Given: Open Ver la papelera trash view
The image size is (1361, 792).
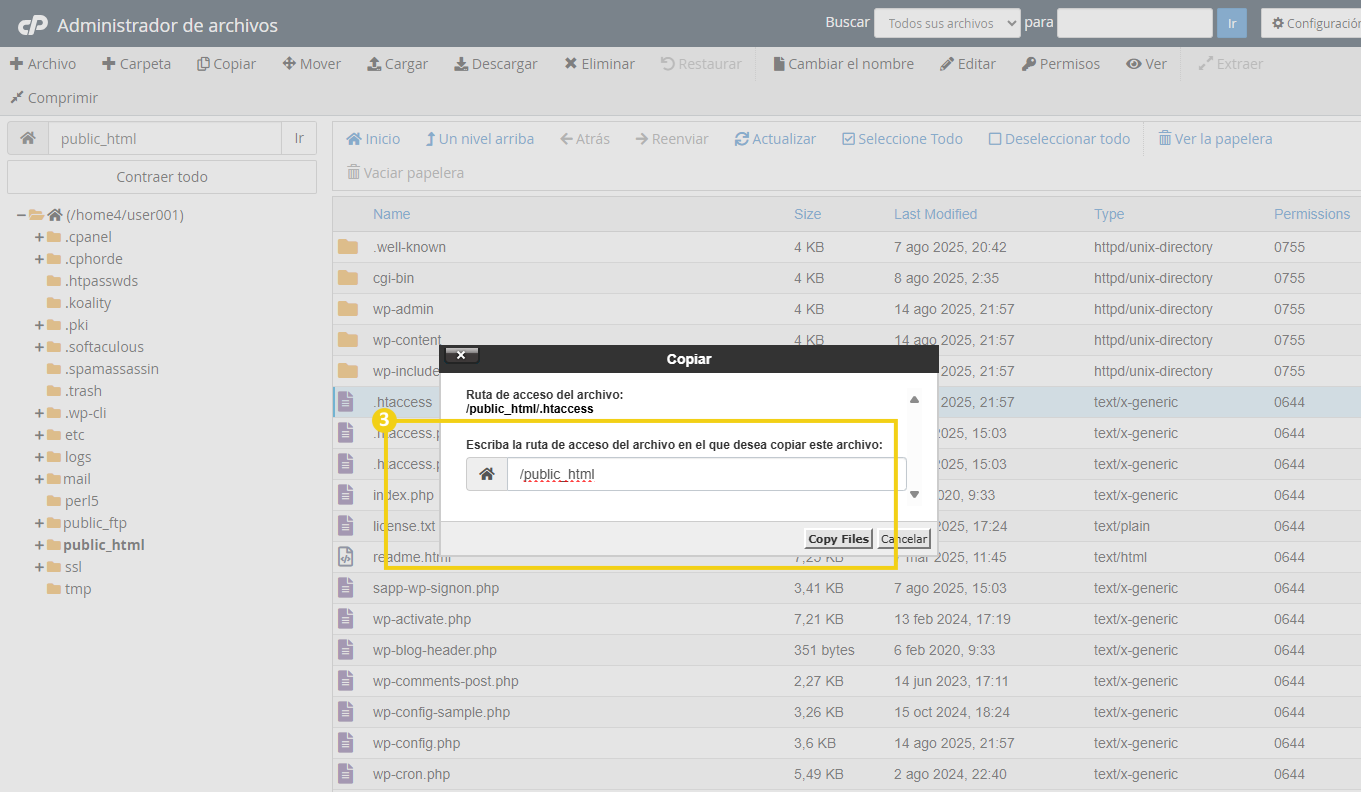Looking at the screenshot, I should click(1214, 138).
